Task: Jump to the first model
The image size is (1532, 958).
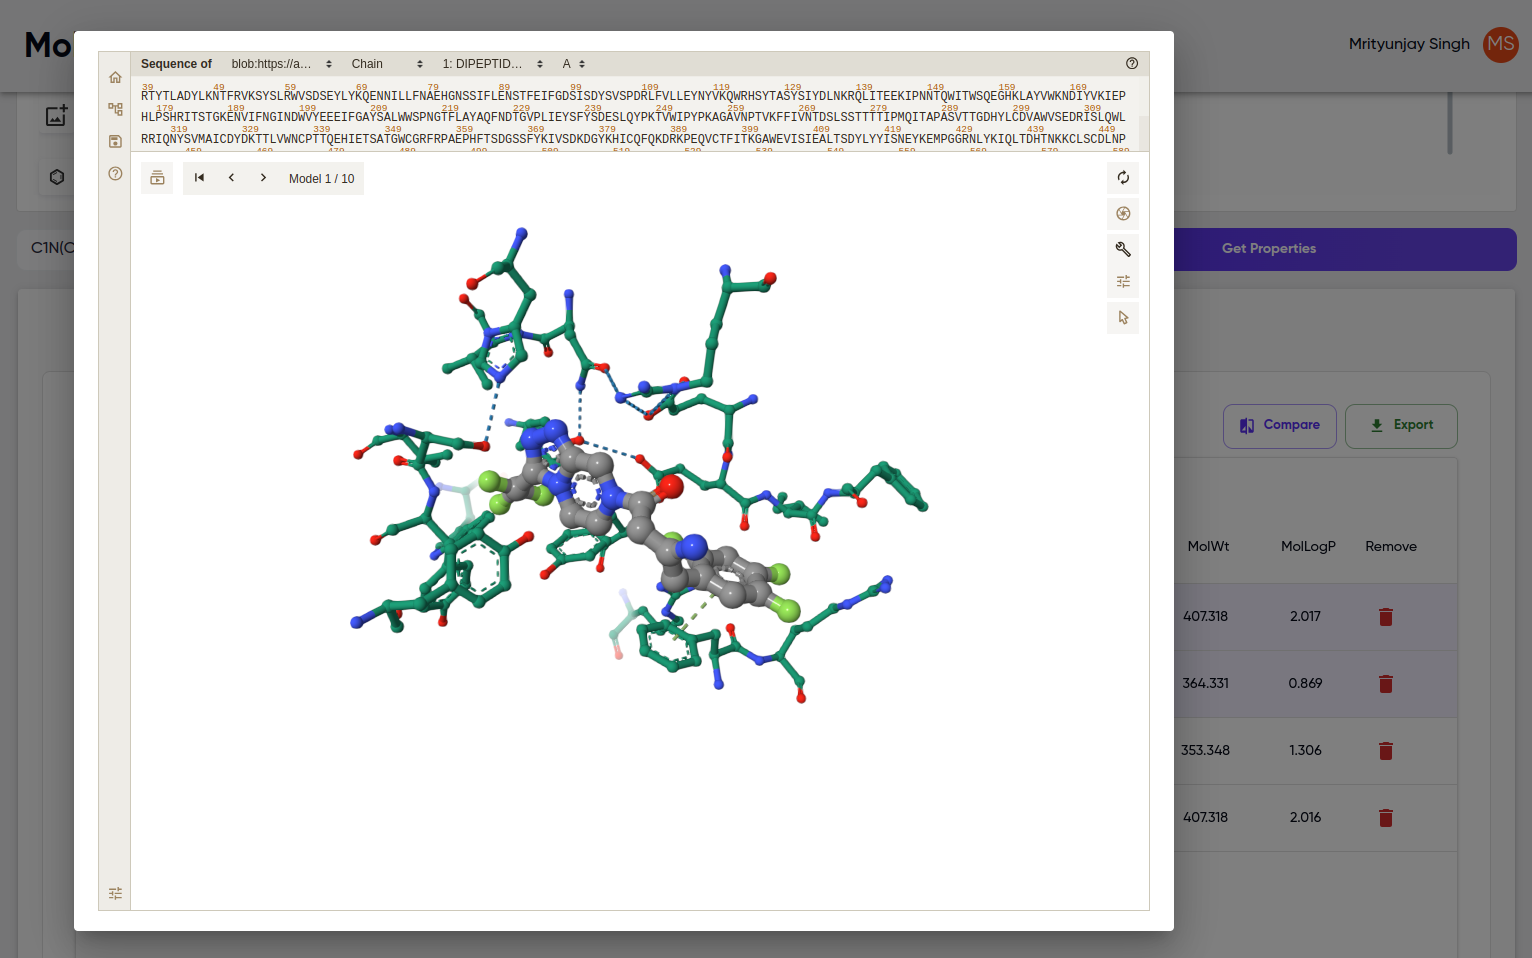Action: pyautogui.click(x=199, y=178)
